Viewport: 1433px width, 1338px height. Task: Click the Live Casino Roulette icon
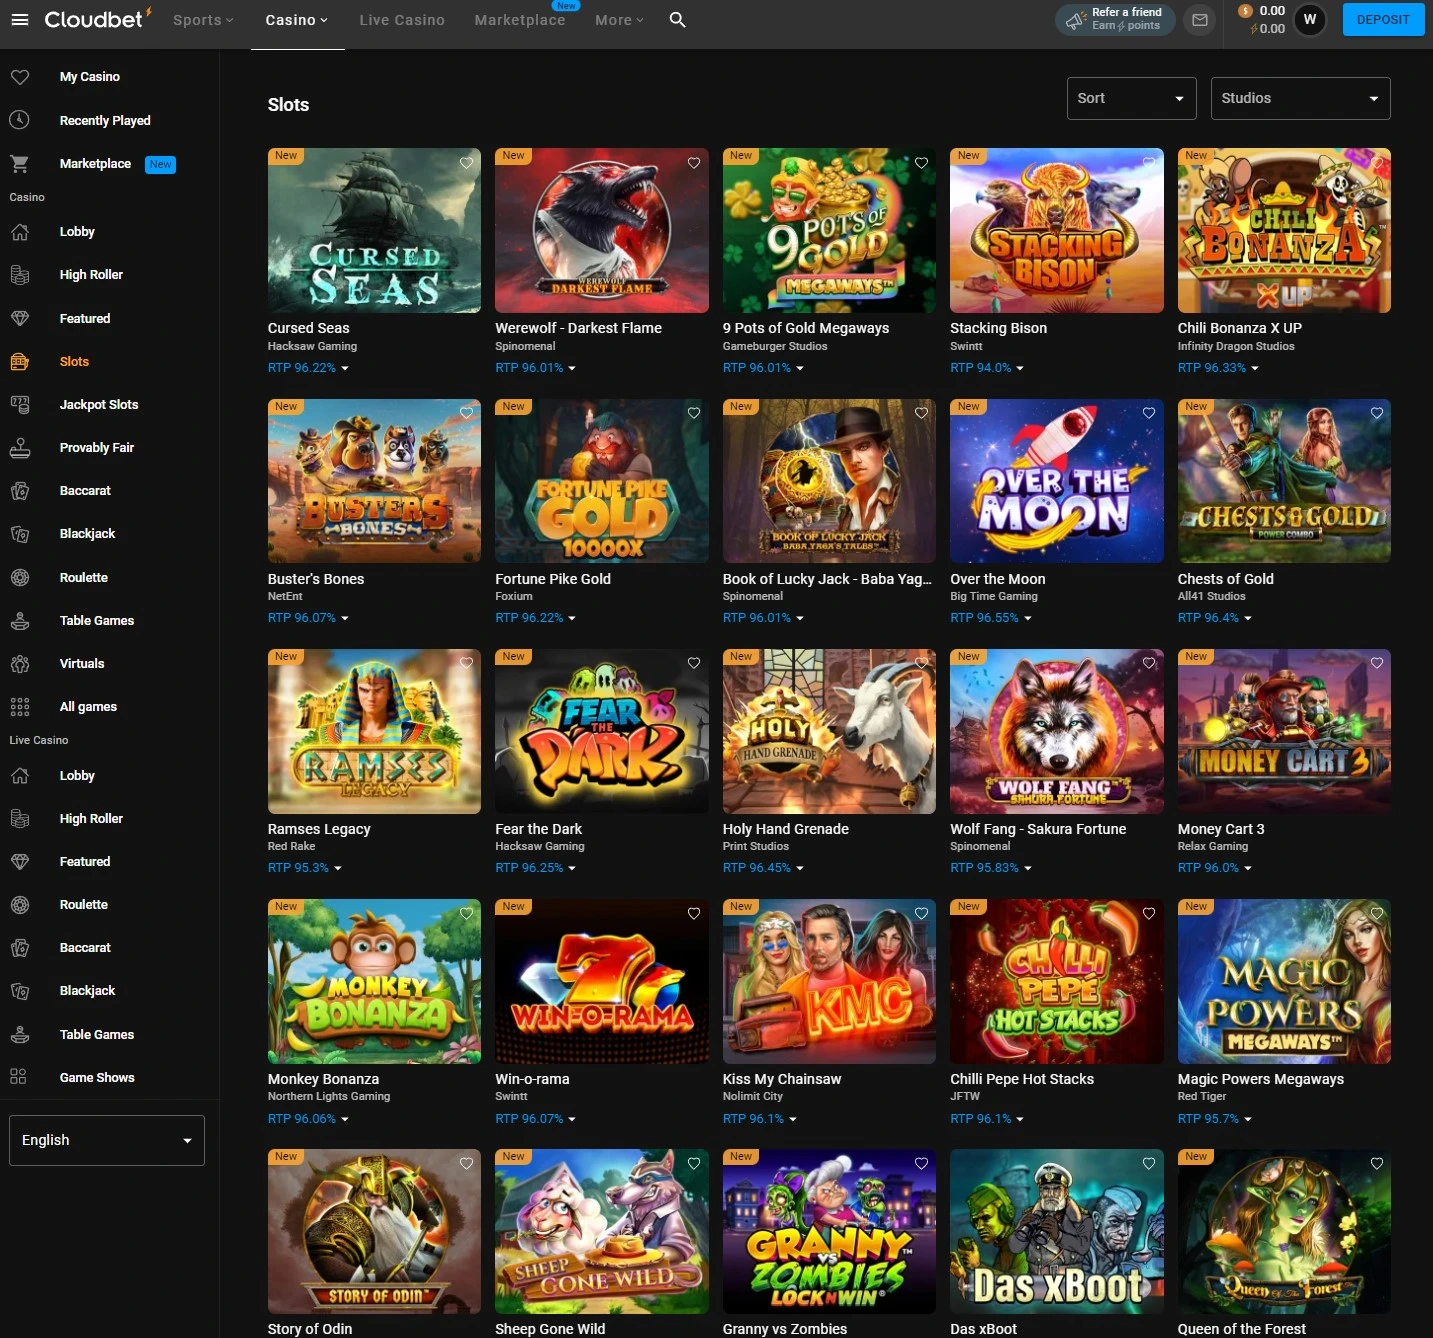(x=20, y=905)
